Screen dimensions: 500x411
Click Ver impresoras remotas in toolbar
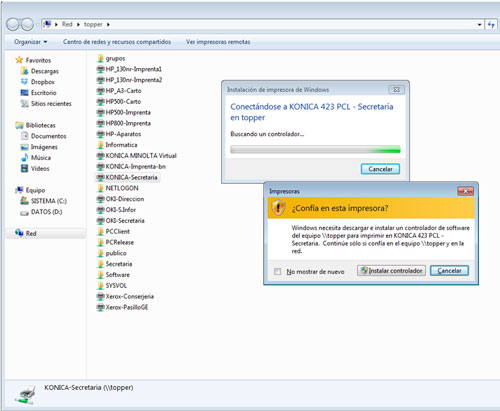pyautogui.click(x=218, y=42)
